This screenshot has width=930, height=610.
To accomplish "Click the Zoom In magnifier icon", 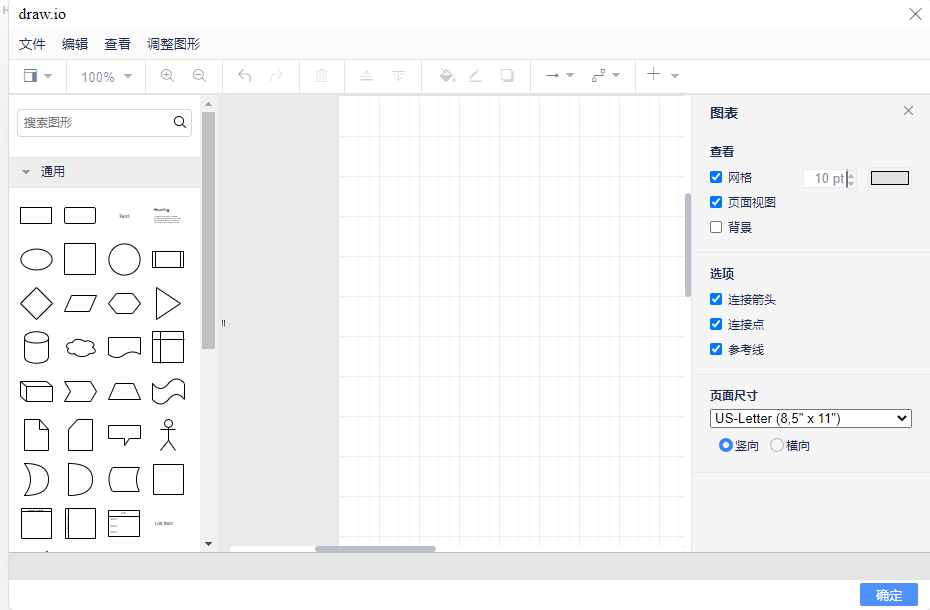I will tap(167, 75).
